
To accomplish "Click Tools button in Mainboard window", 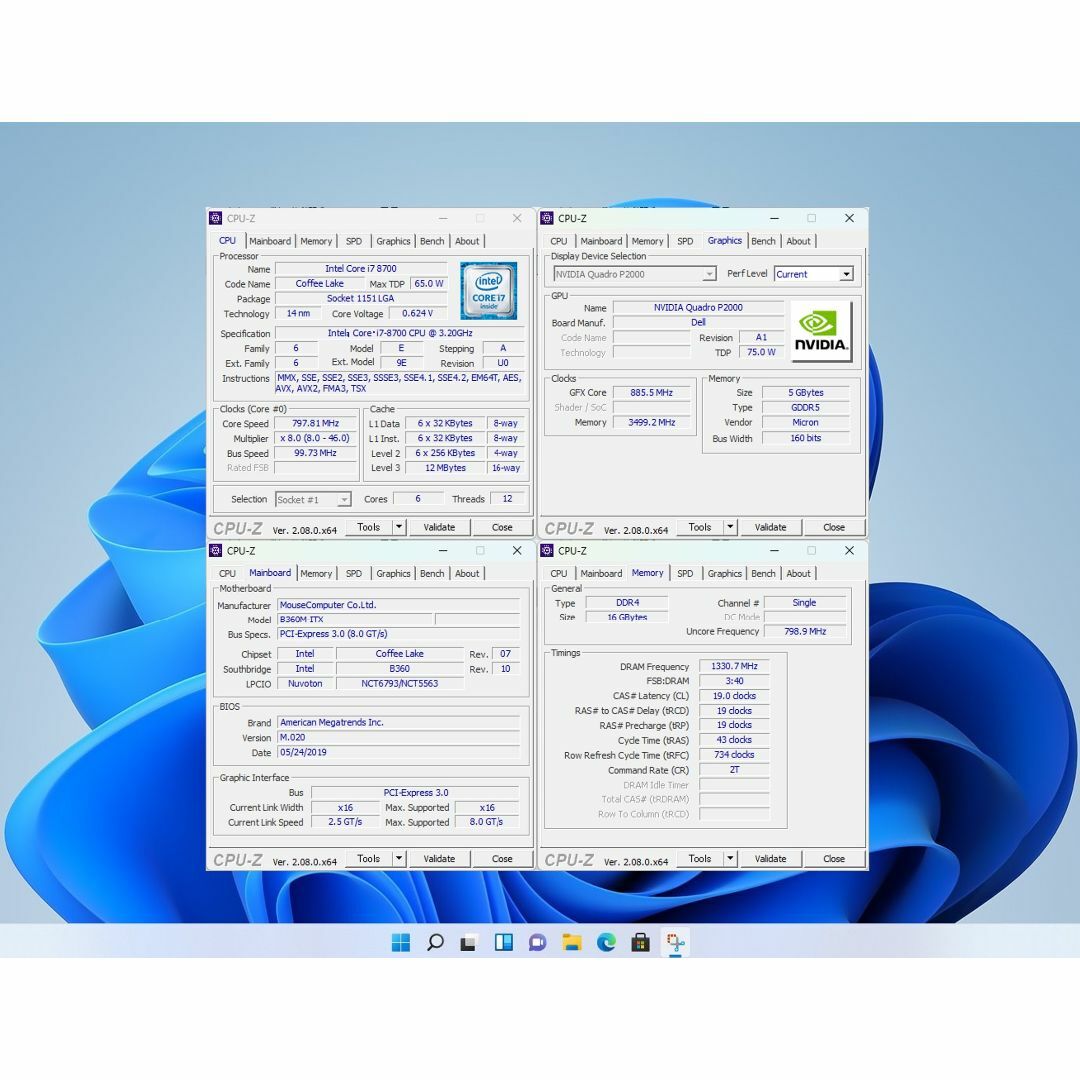I will [368, 858].
